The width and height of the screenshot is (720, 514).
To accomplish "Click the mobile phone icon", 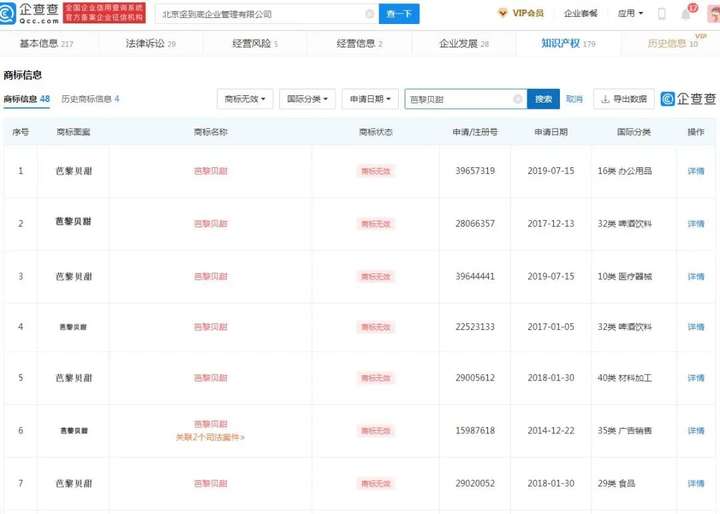I will pyautogui.click(x=662, y=14).
